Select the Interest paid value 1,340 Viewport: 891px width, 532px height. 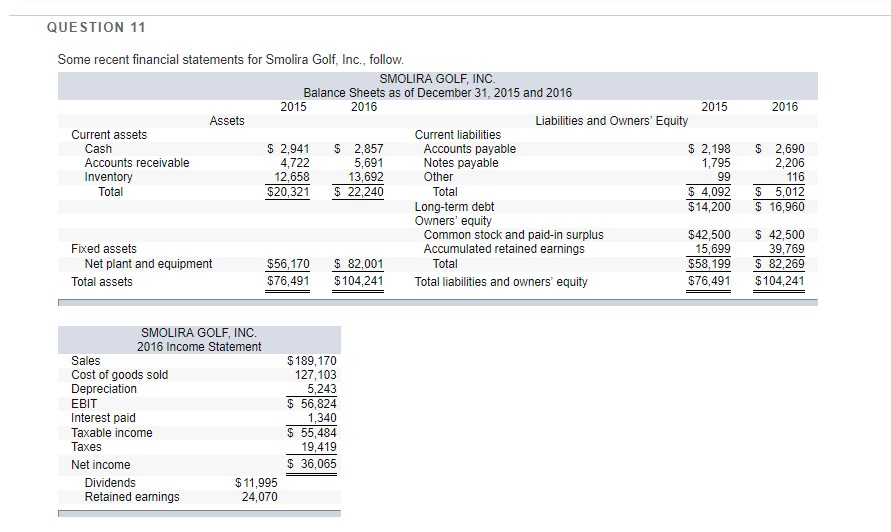tap(322, 418)
